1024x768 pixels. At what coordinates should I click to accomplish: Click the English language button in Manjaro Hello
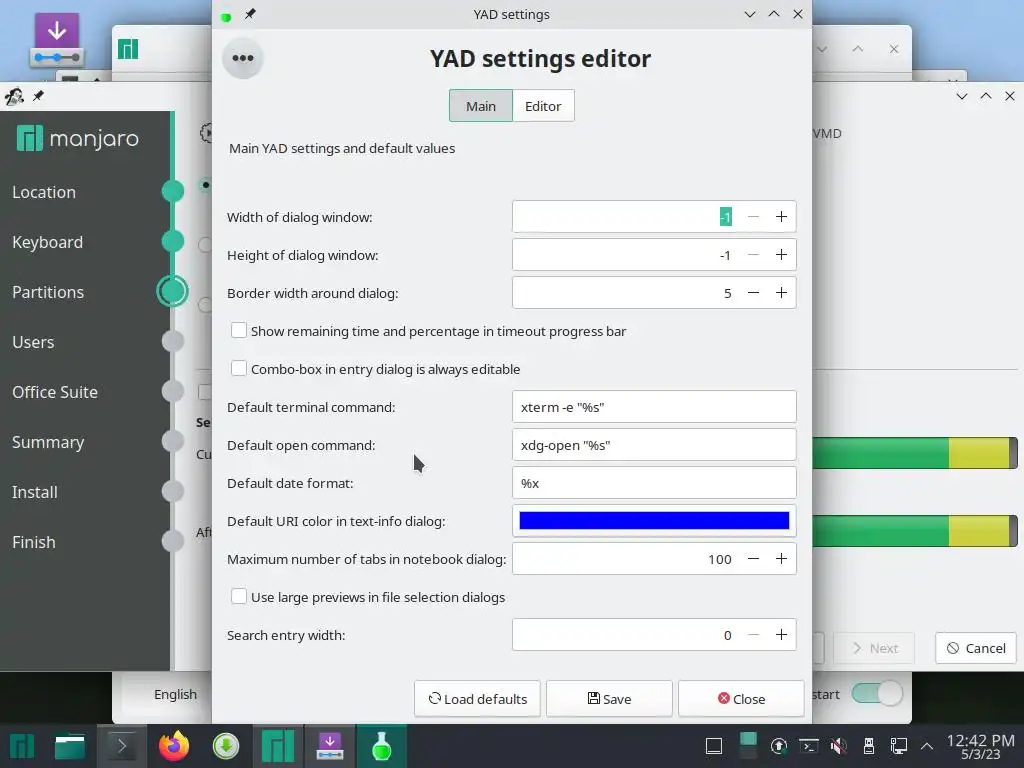click(175, 694)
